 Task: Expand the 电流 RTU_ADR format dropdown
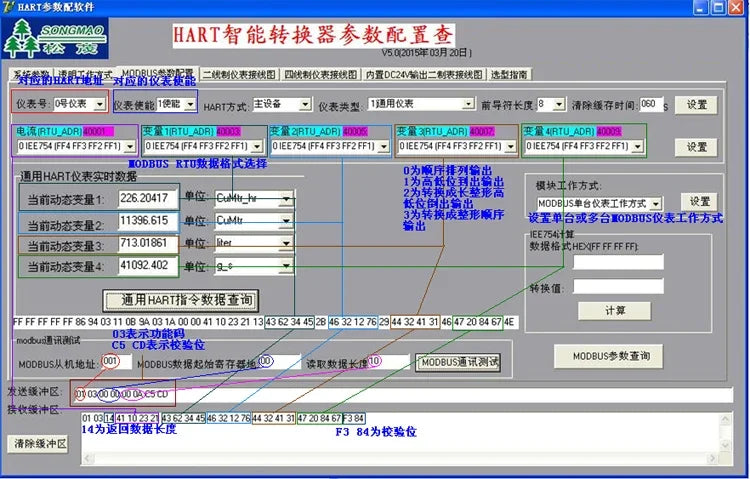[77, 146]
